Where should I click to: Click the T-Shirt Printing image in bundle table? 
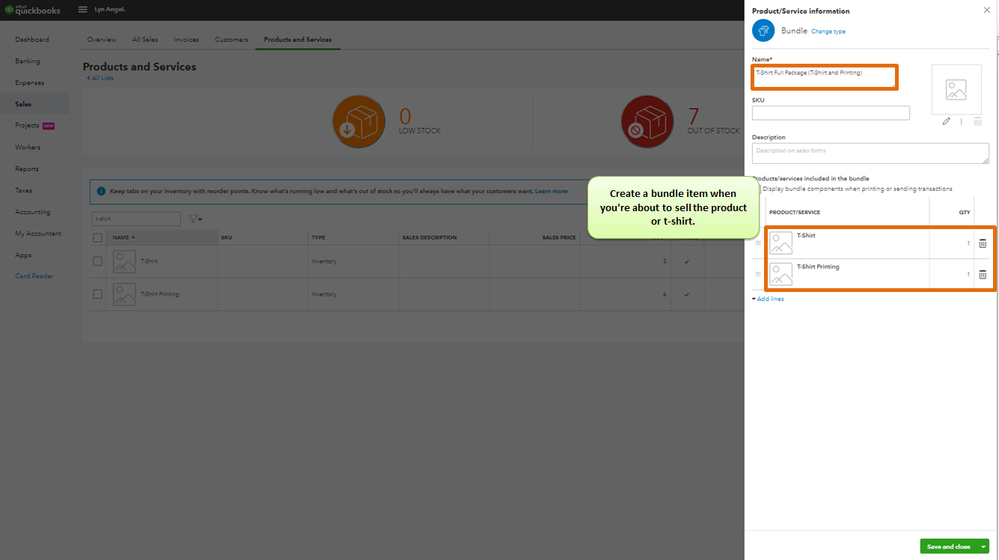780,274
